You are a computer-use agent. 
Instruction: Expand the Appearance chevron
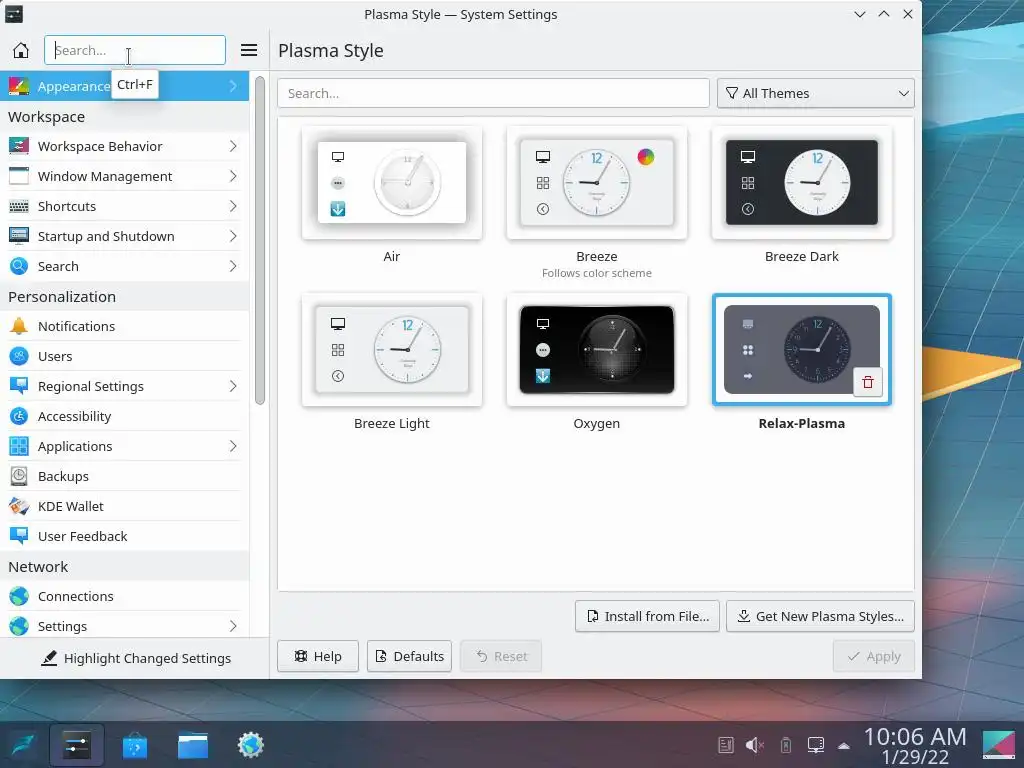coord(233,86)
